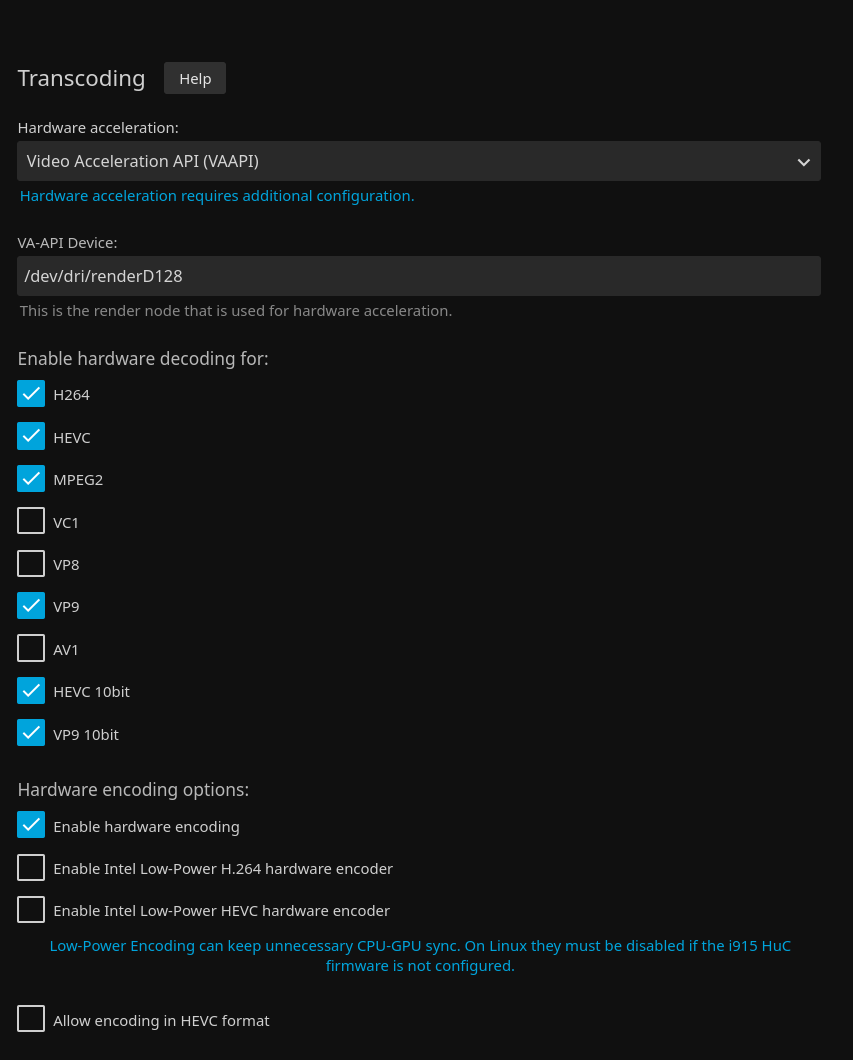
Task: Click the VA-API Device input field
Action: click(419, 276)
